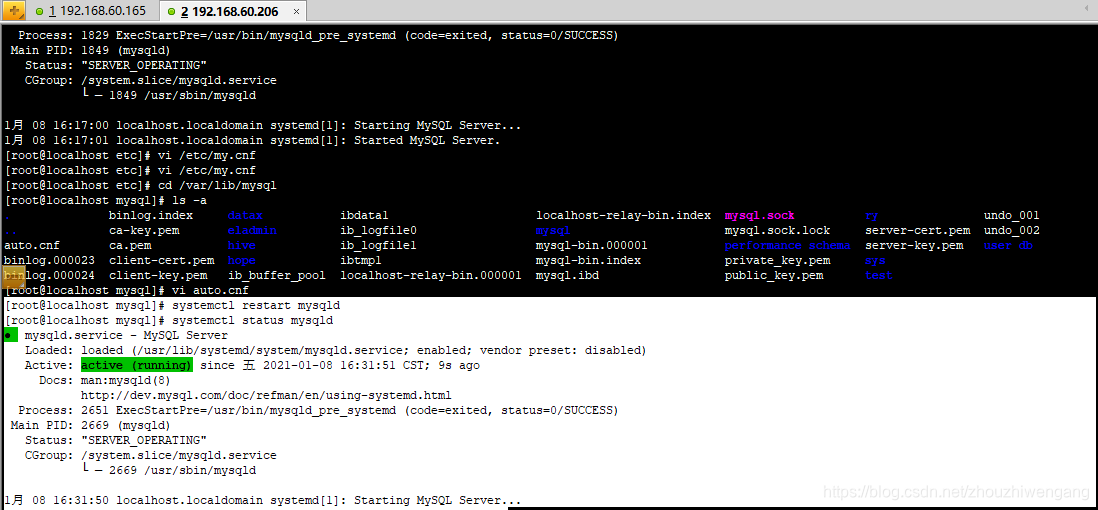
Task: Click the green 'active (running)' status text
Action: (137, 365)
